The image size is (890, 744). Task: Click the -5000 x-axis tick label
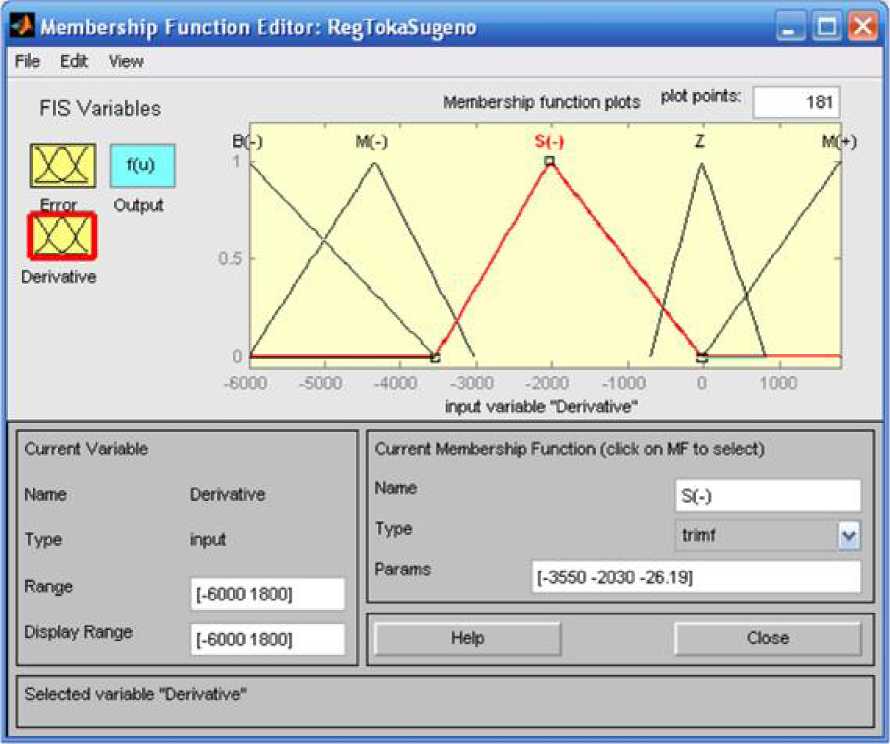tap(320, 383)
